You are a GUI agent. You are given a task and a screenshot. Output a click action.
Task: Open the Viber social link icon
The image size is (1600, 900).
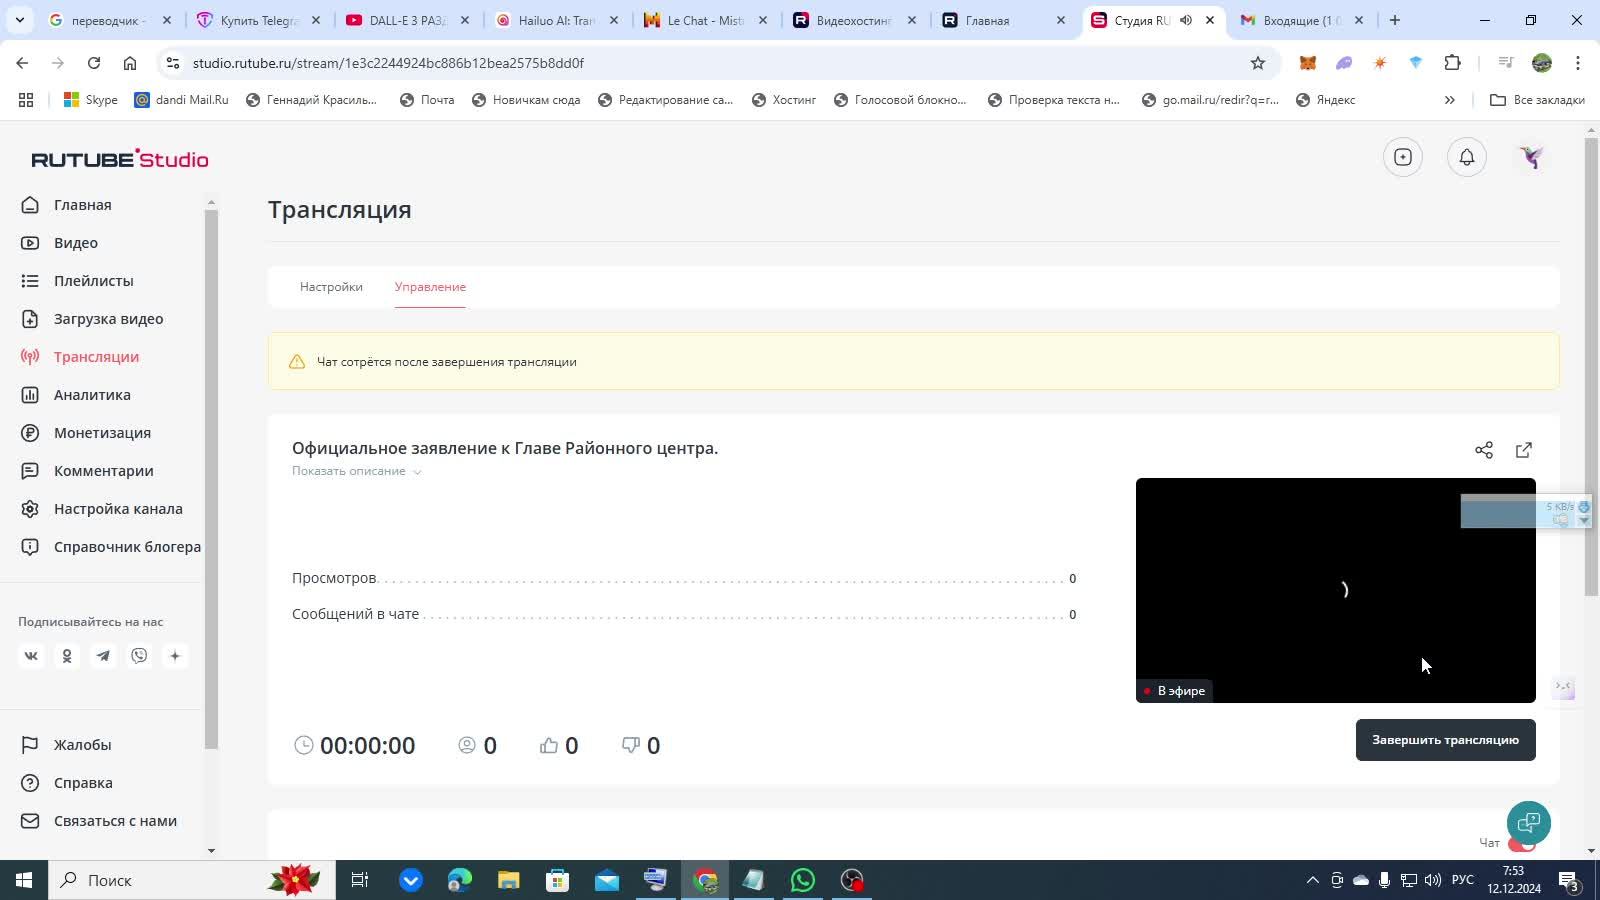[x=139, y=656]
